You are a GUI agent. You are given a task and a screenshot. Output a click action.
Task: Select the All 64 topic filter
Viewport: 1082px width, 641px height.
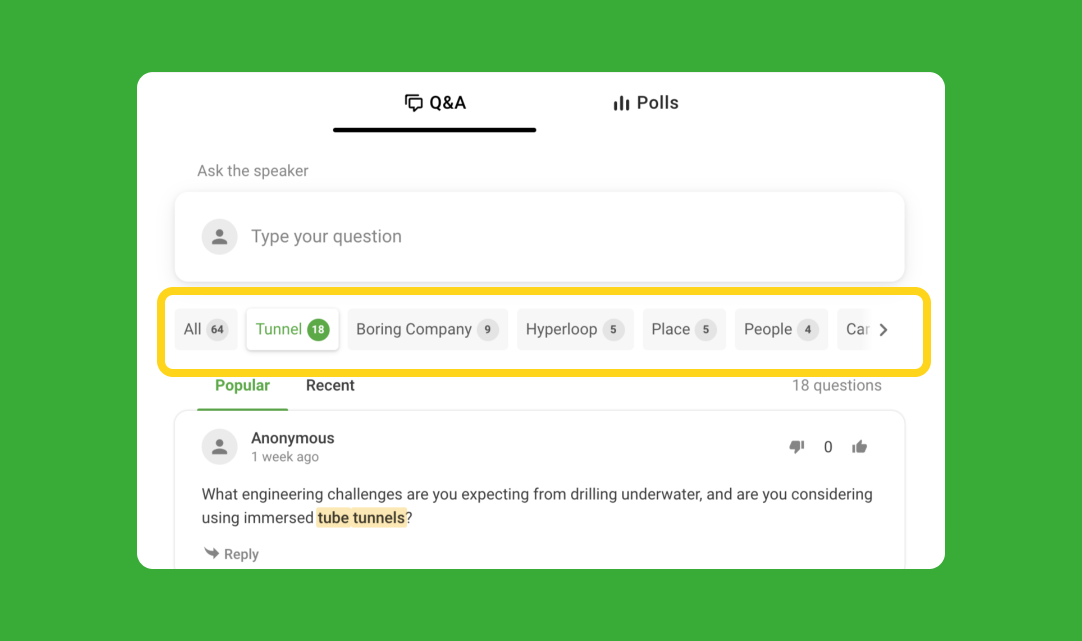click(x=206, y=329)
